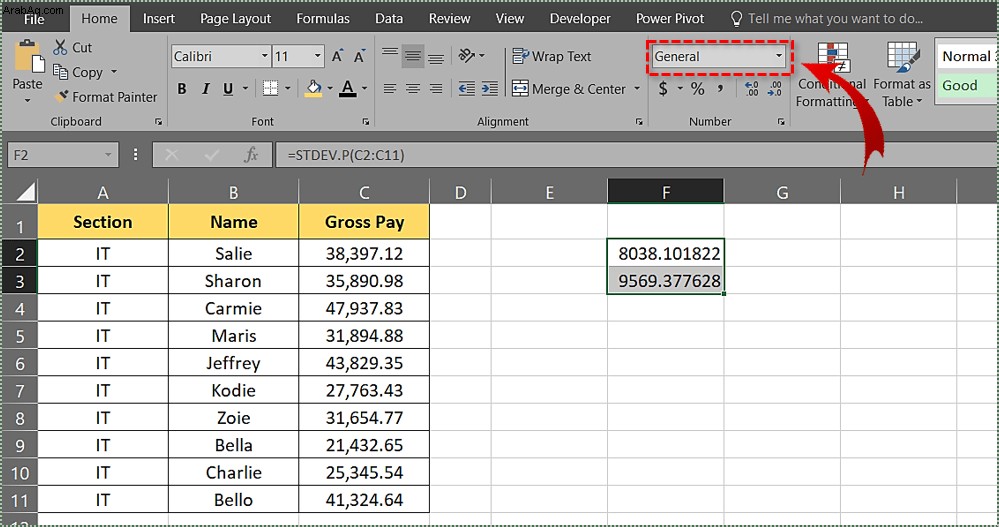
Task: Expand borders options arrow
Action: [x=287, y=89]
